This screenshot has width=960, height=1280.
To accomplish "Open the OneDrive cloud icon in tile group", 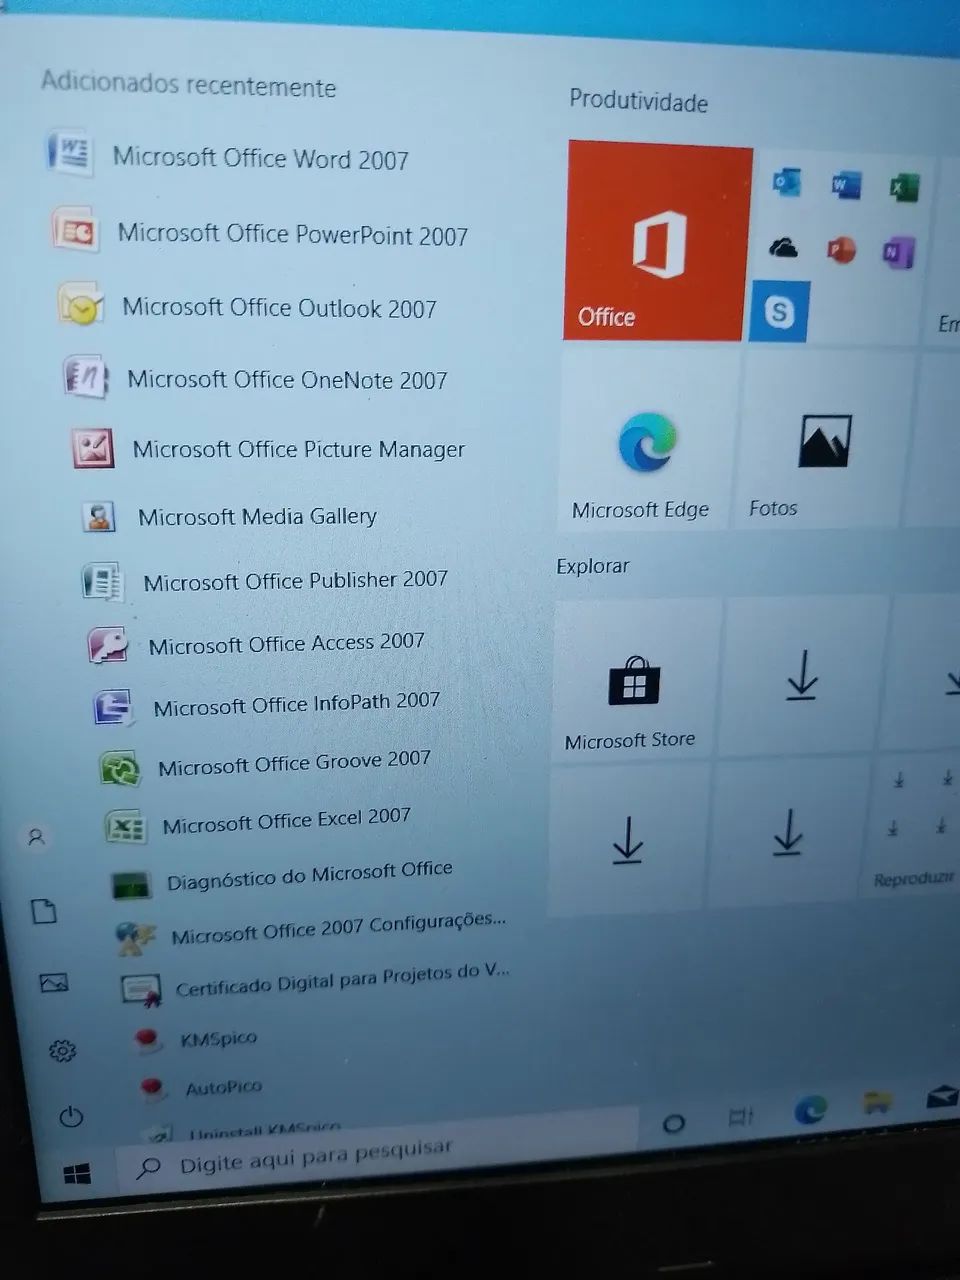I will point(783,247).
